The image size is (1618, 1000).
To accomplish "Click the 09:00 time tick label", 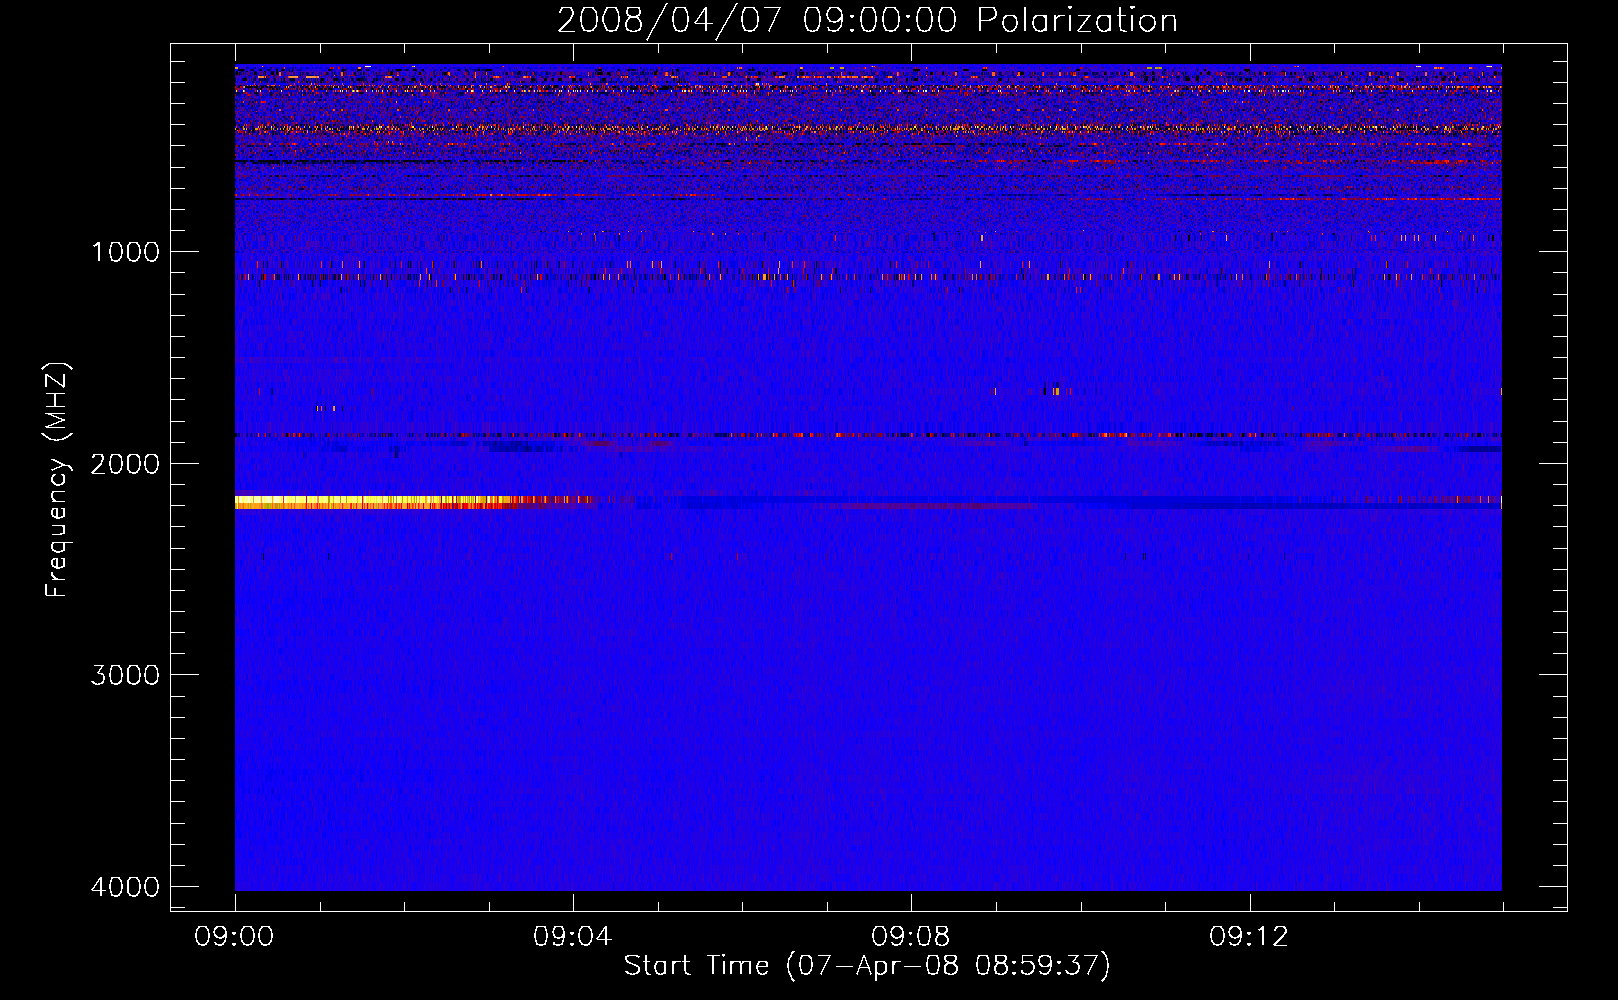I will coord(234,937).
